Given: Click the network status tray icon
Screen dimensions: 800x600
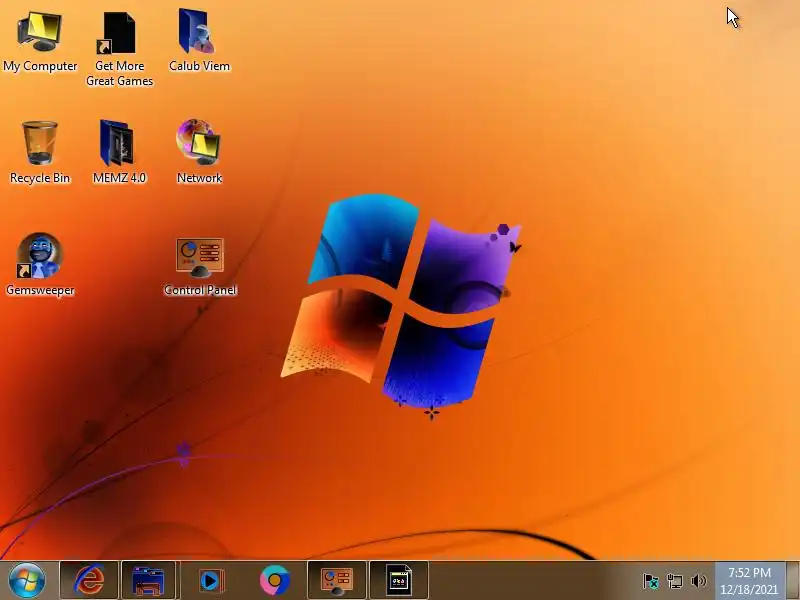Looking at the screenshot, I should point(674,581).
